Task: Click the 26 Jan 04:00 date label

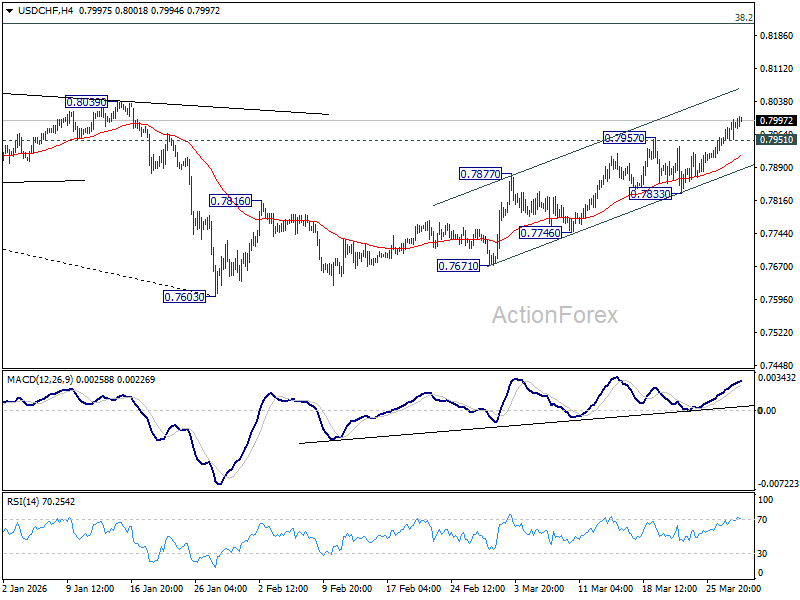Action: (220, 589)
